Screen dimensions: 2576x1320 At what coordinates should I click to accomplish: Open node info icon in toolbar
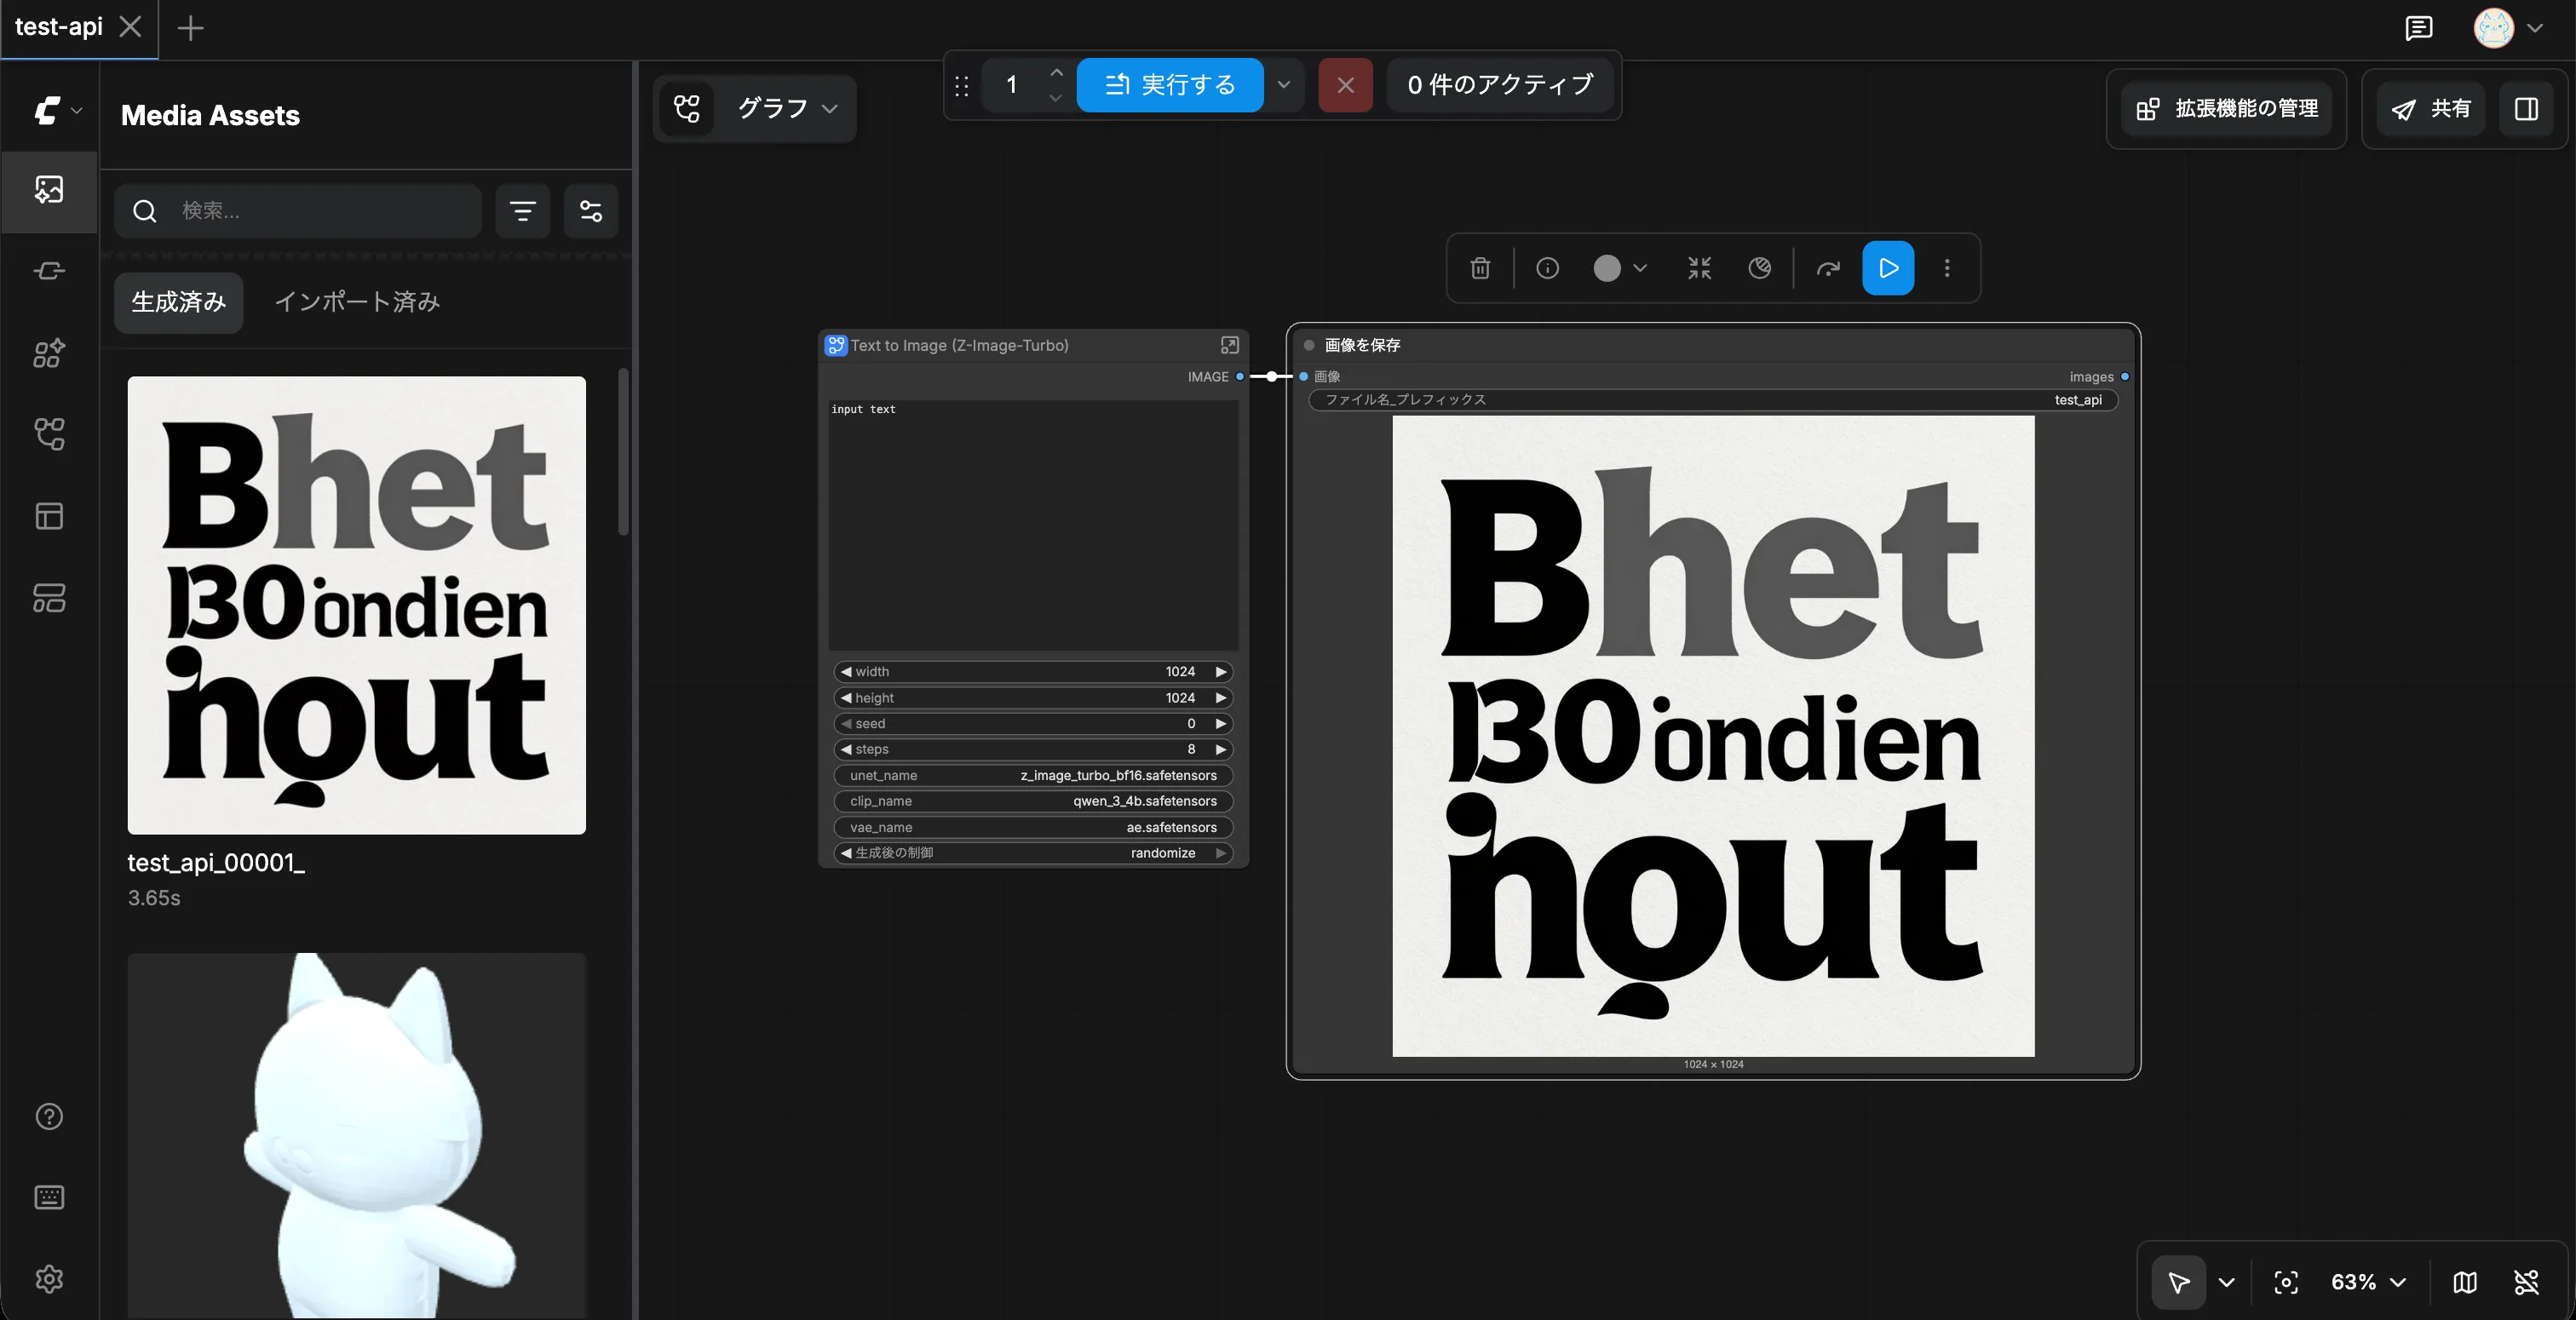pyautogui.click(x=1547, y=268)
